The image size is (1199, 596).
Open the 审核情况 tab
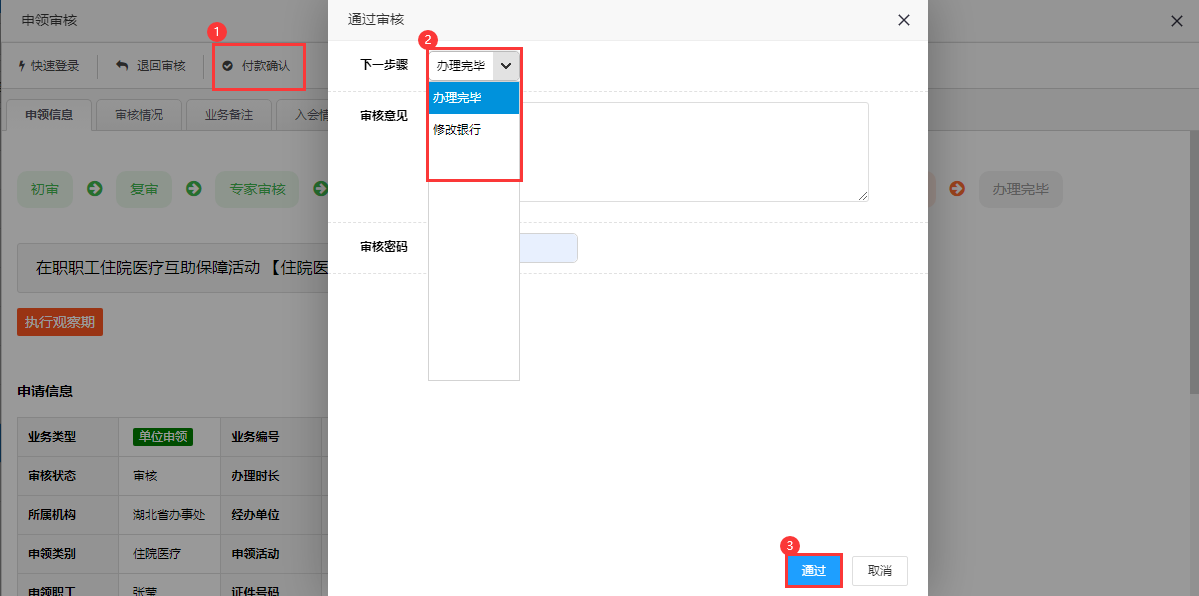139,116
